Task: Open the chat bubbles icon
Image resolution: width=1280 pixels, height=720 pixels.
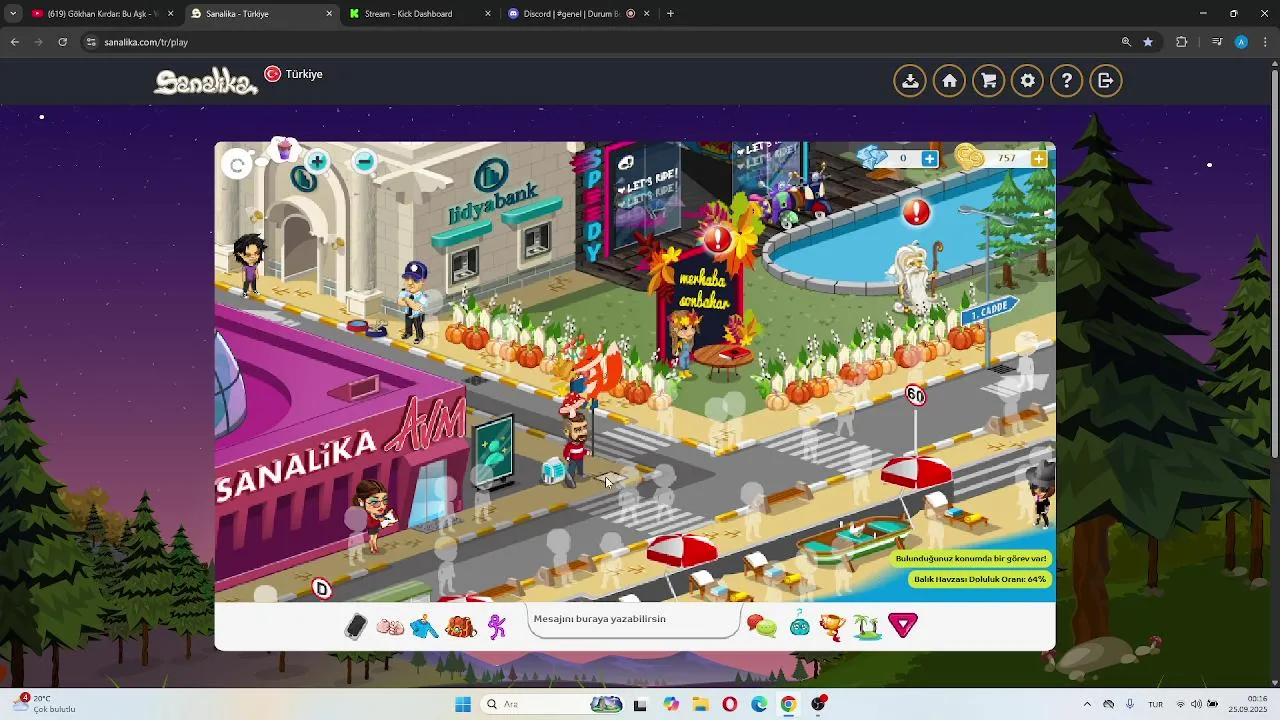Action: [x=762, y=627]
